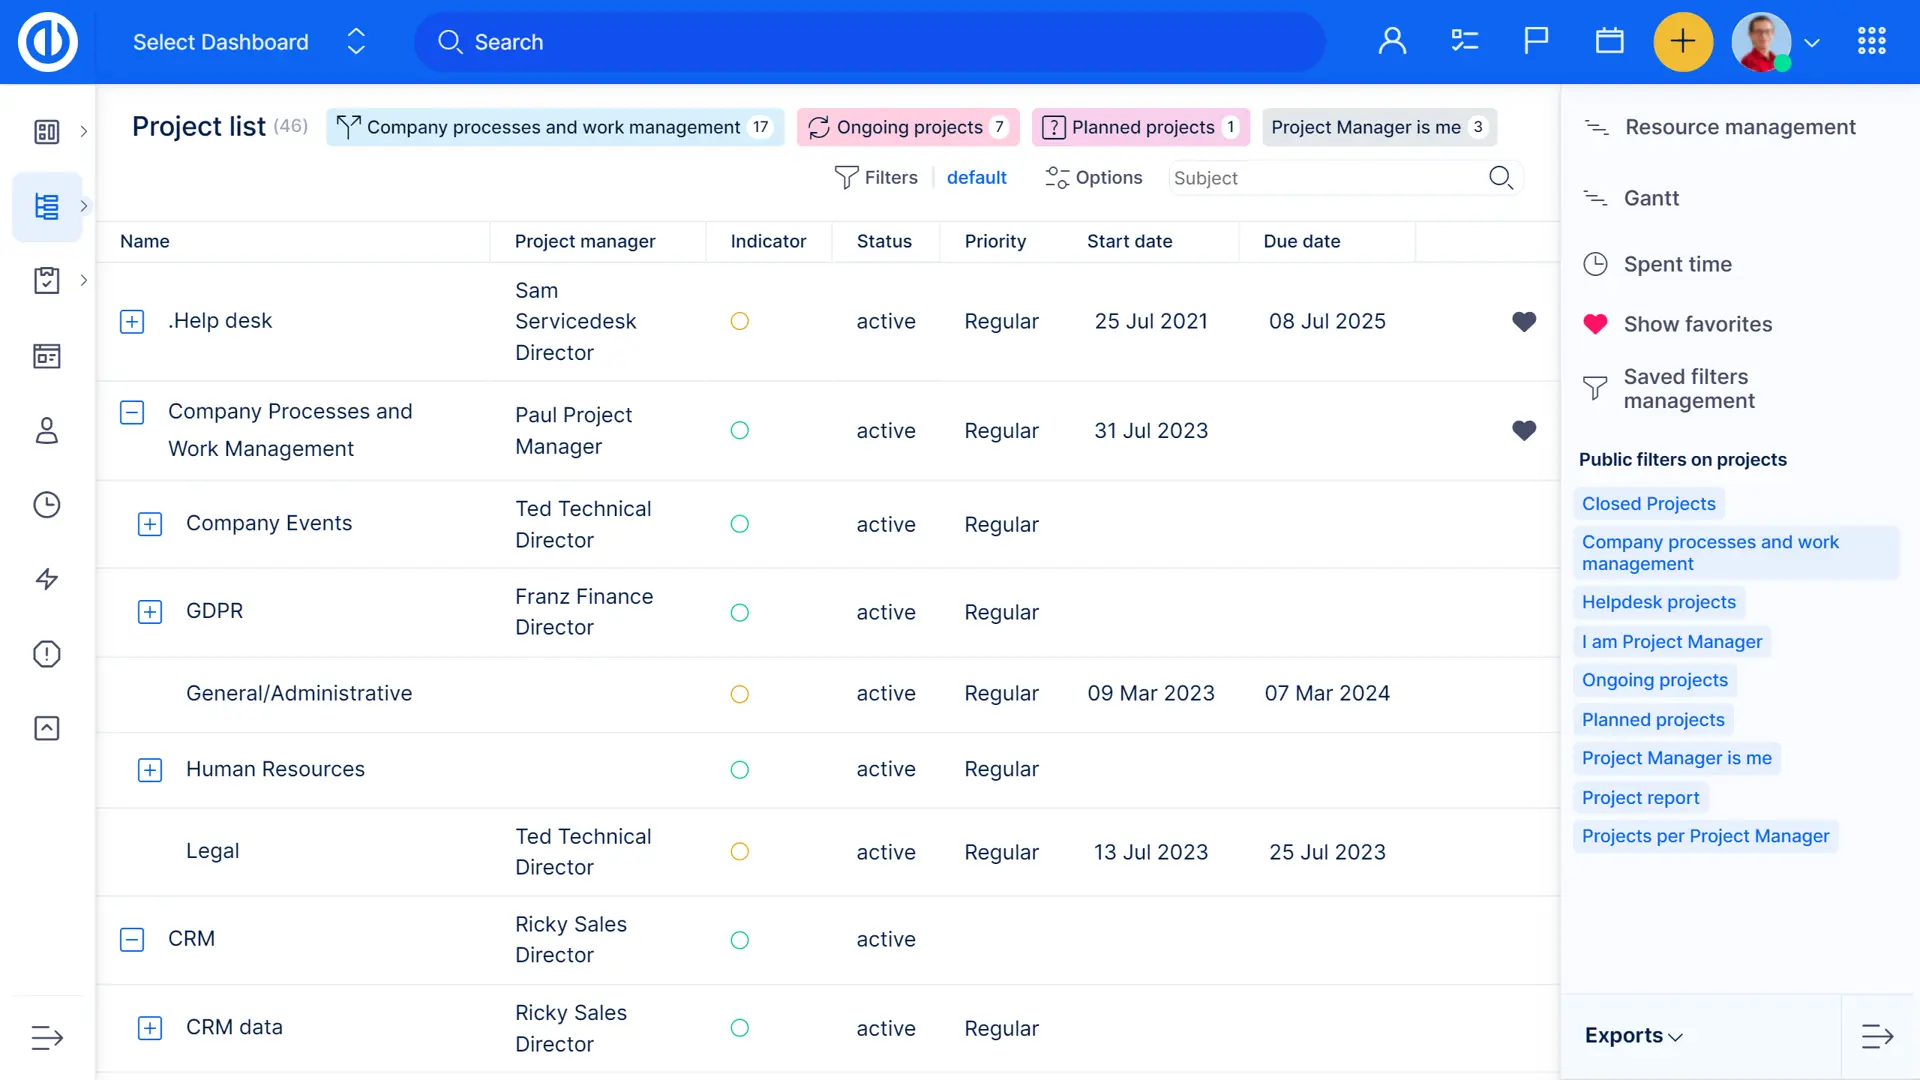Open the calendar icon in top bar
This screenshot has width=1920, height=1080.
point(1609,42)
